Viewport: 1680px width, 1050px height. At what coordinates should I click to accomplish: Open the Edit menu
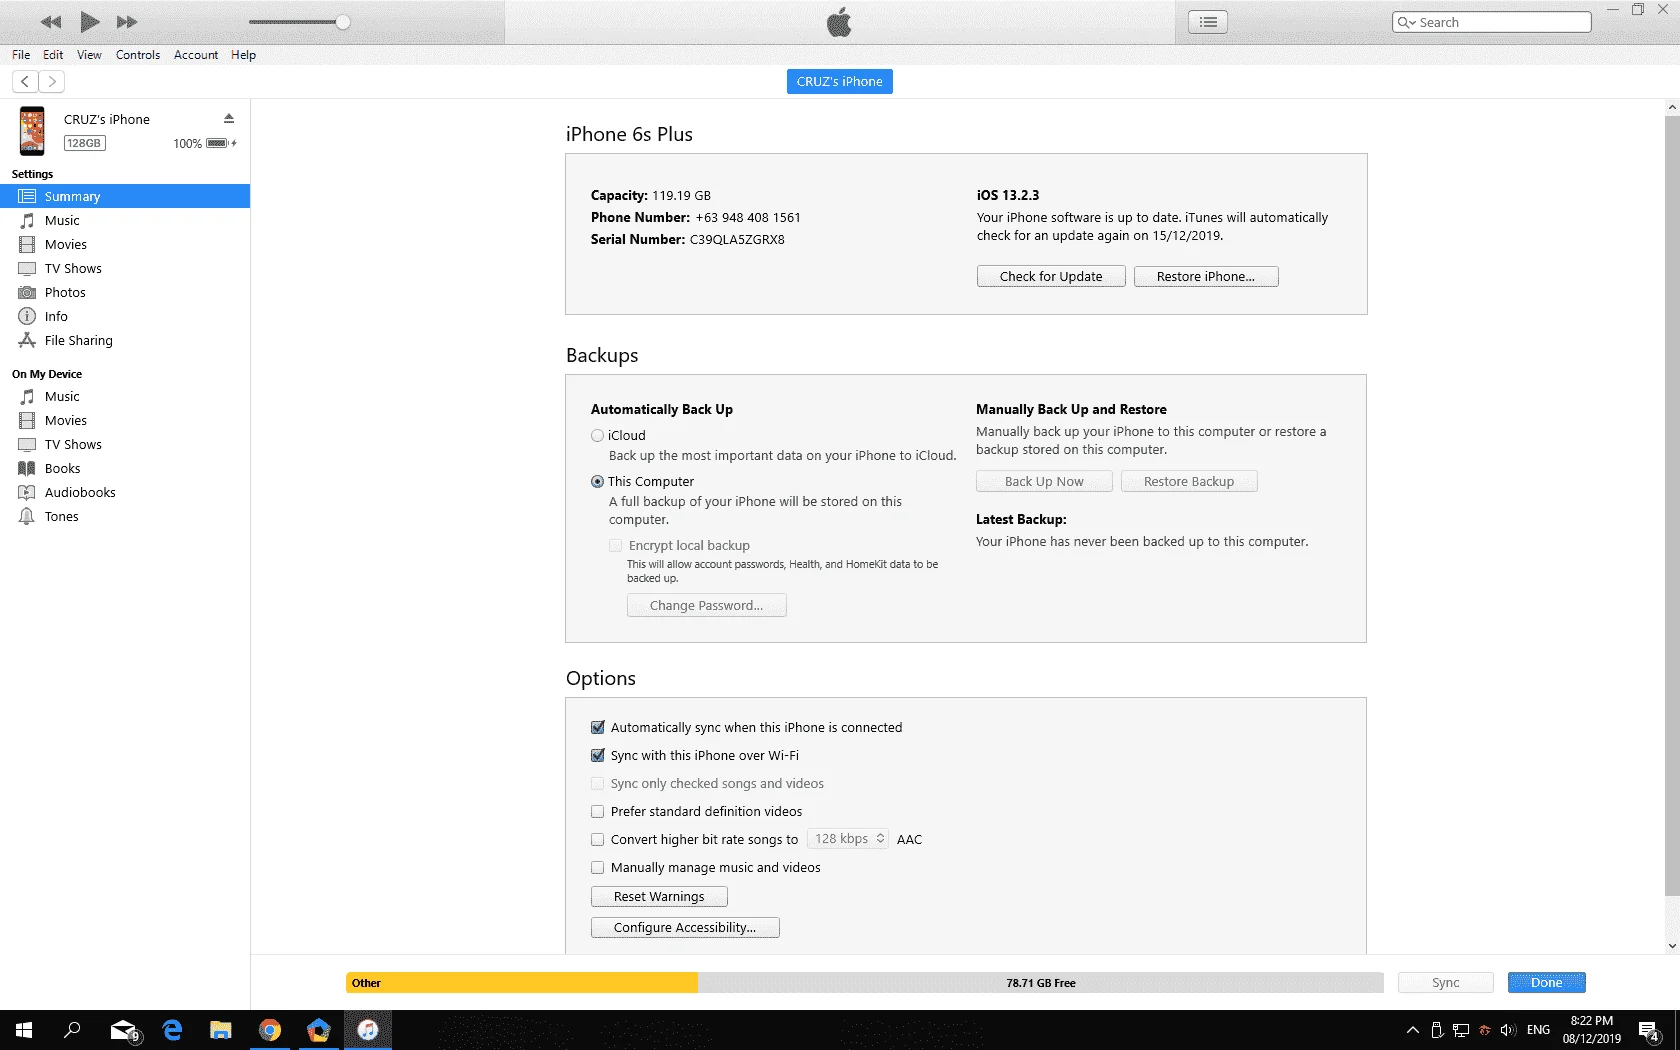[53, 55]
